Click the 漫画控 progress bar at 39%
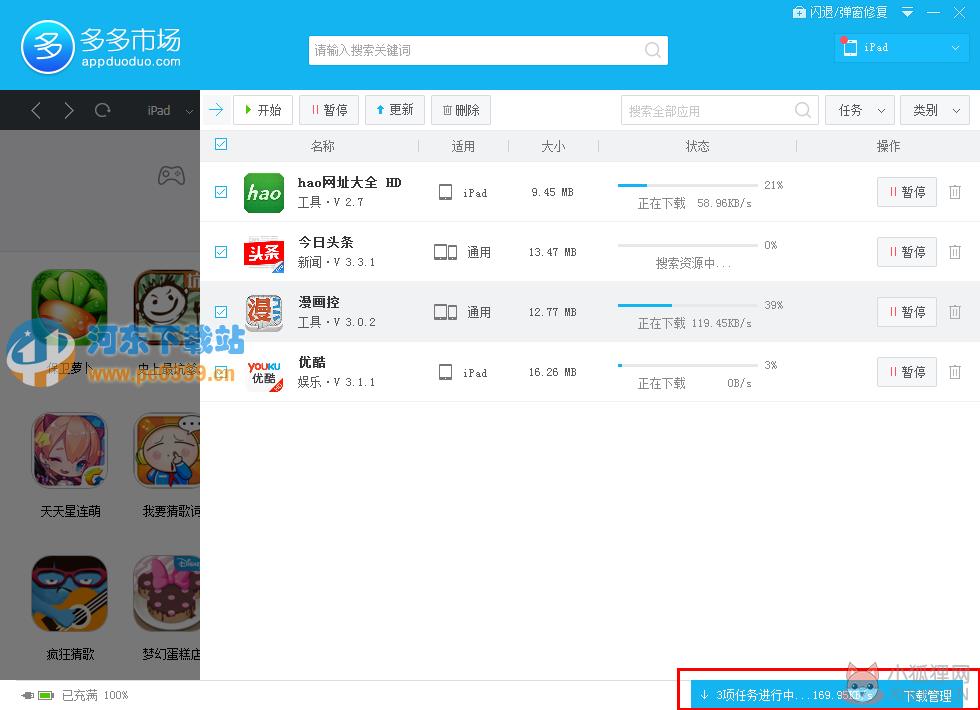Viewport: 980px width, 710px height. (x=688, y=306)
